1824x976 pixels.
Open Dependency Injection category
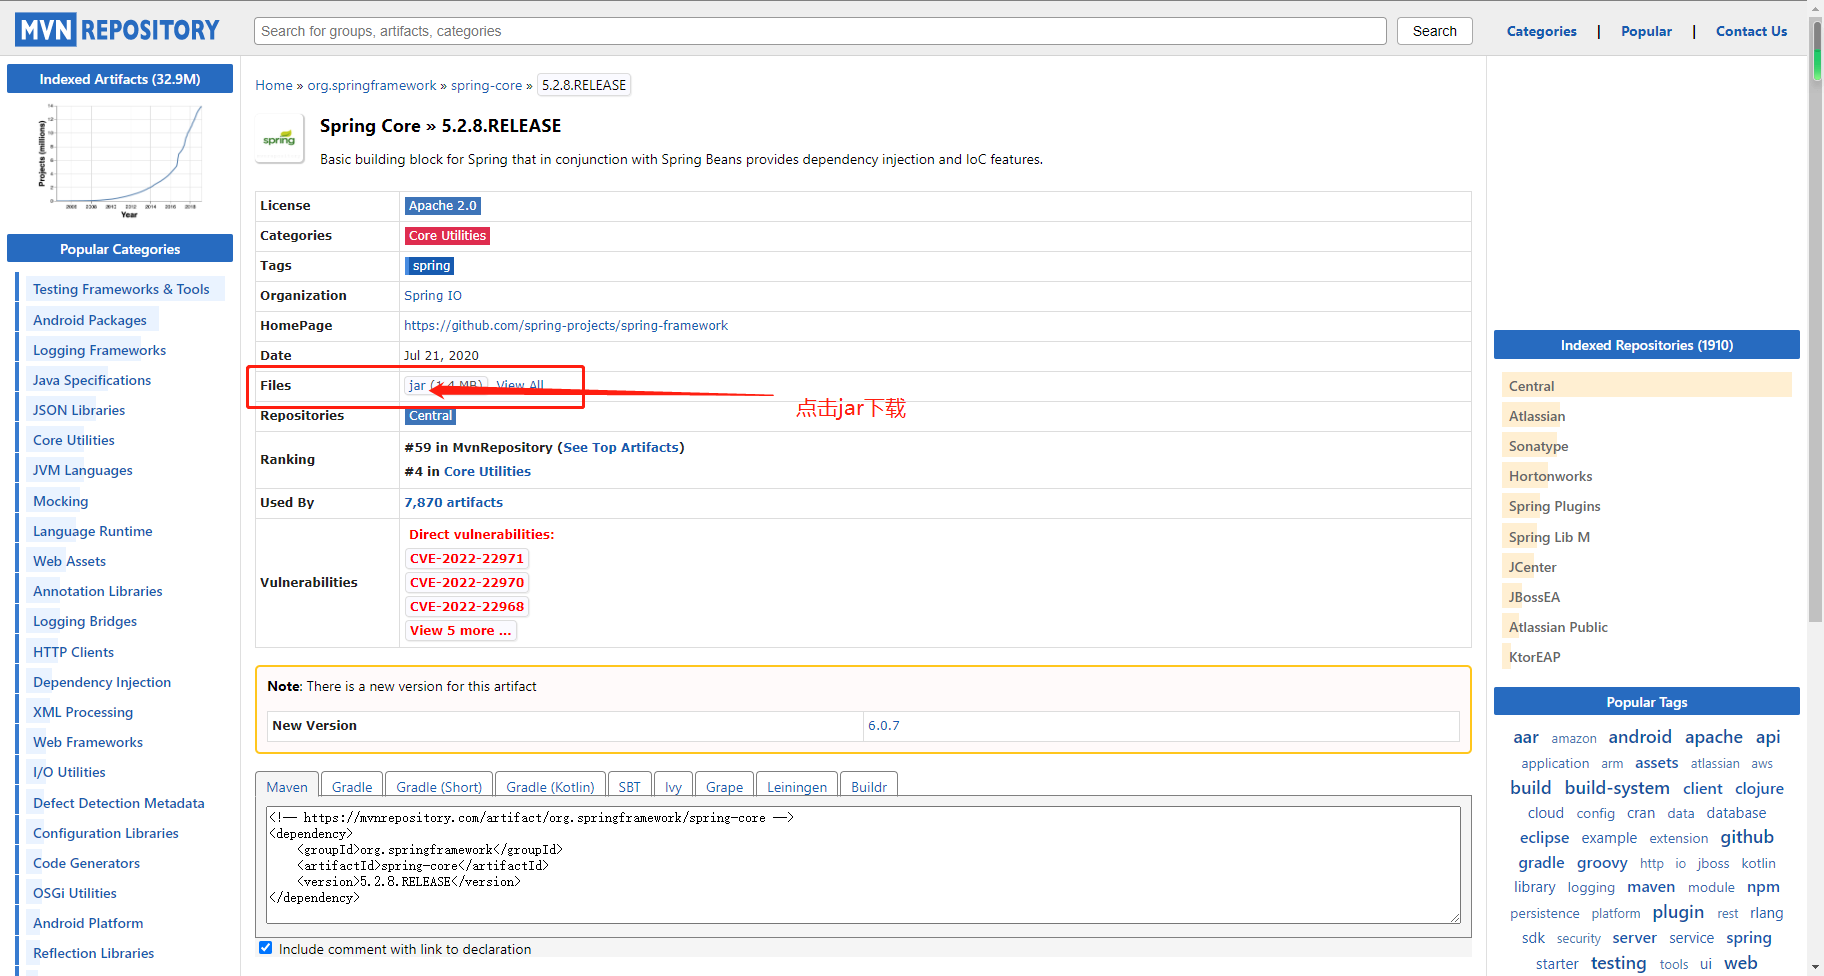[102, 682]
